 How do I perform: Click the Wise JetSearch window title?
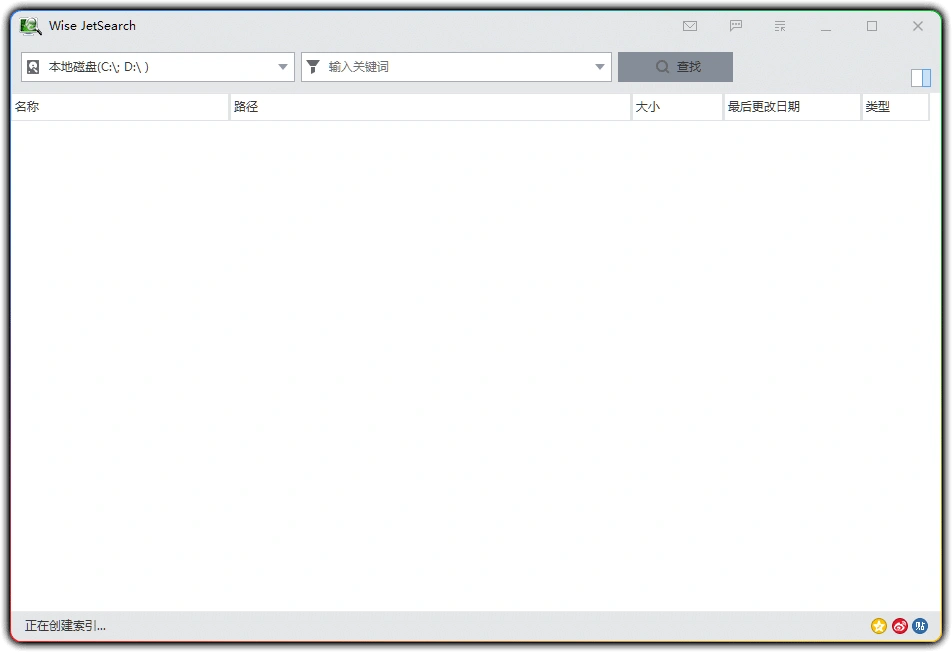pyautogui.click(x=92, y=26)
